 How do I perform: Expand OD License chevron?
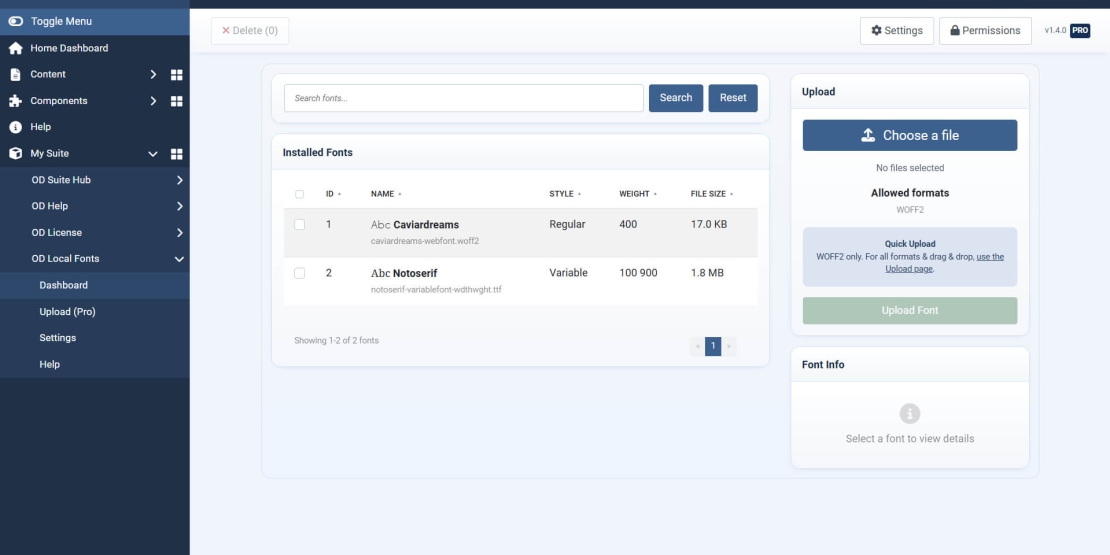[x=180, y=232]
